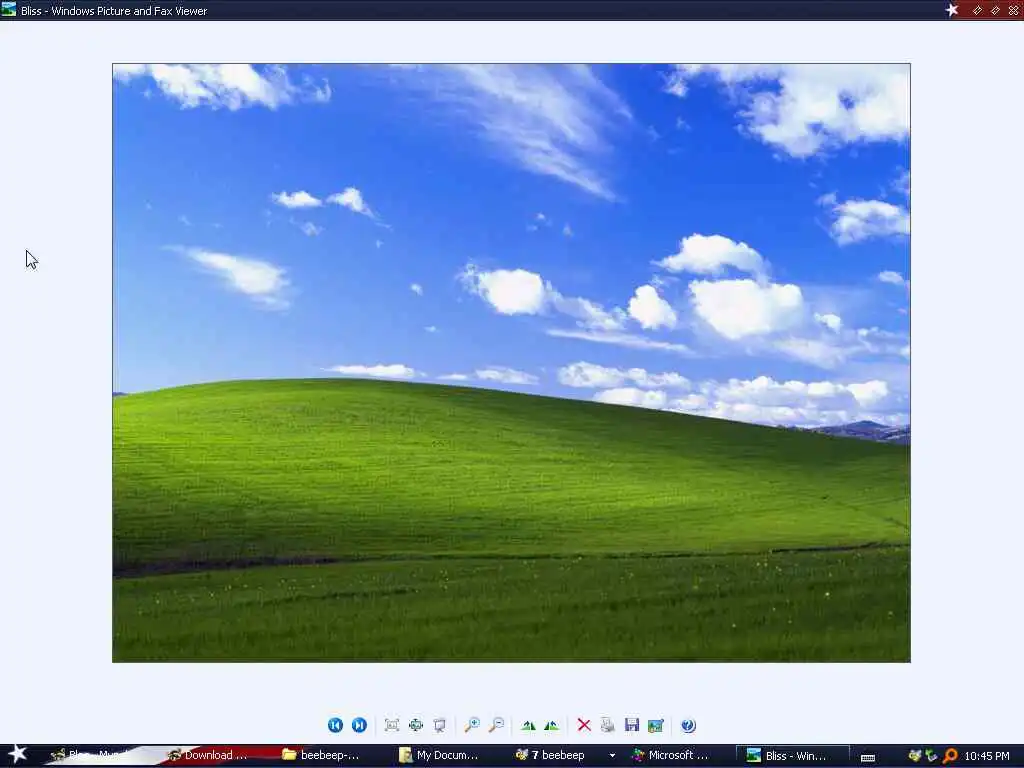Print the Bliss picture
This screenshot has width=1024, height=768.
607,725
